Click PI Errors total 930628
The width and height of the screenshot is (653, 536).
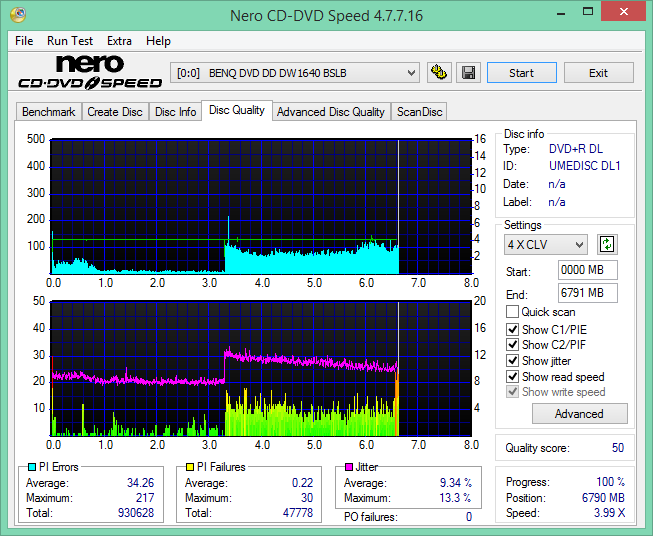pos(136,513)
